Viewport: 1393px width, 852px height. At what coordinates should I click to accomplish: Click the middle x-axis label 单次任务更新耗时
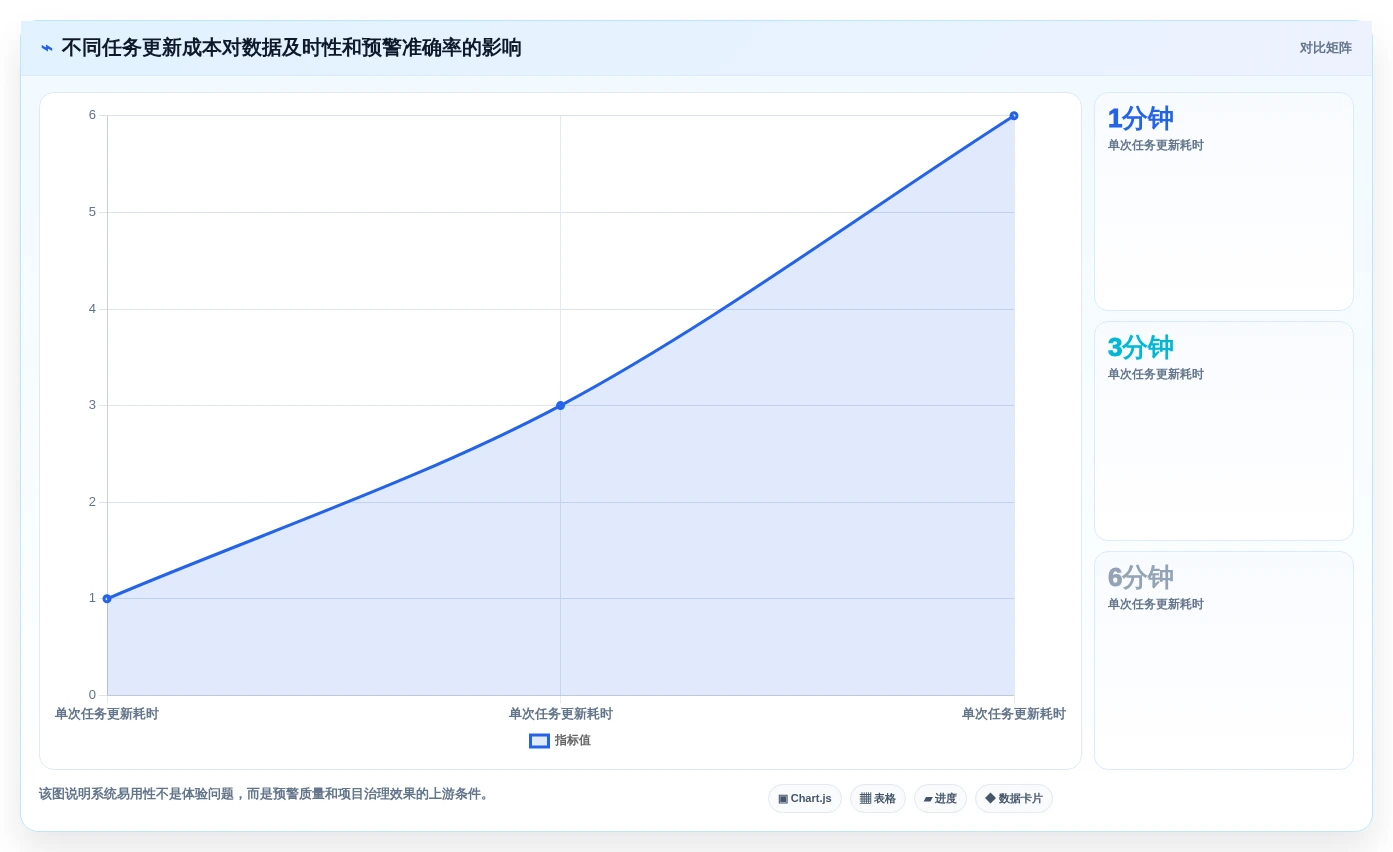[560, 714]
